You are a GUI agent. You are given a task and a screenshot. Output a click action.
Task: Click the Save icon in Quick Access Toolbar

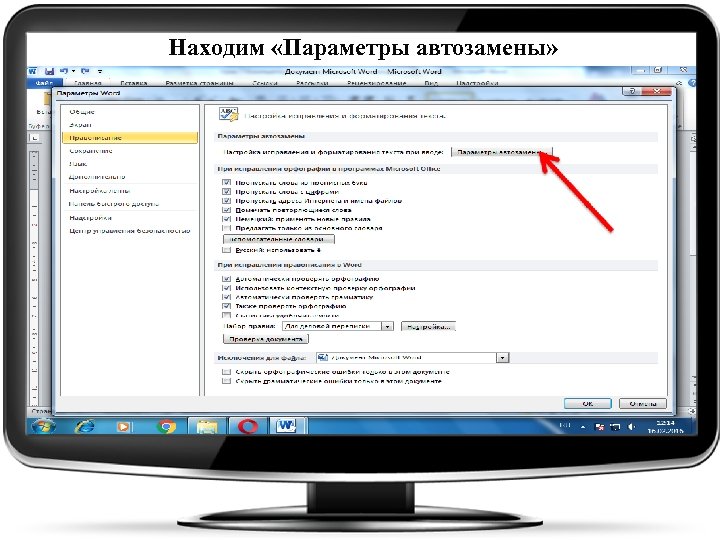[x=49, y=71]
